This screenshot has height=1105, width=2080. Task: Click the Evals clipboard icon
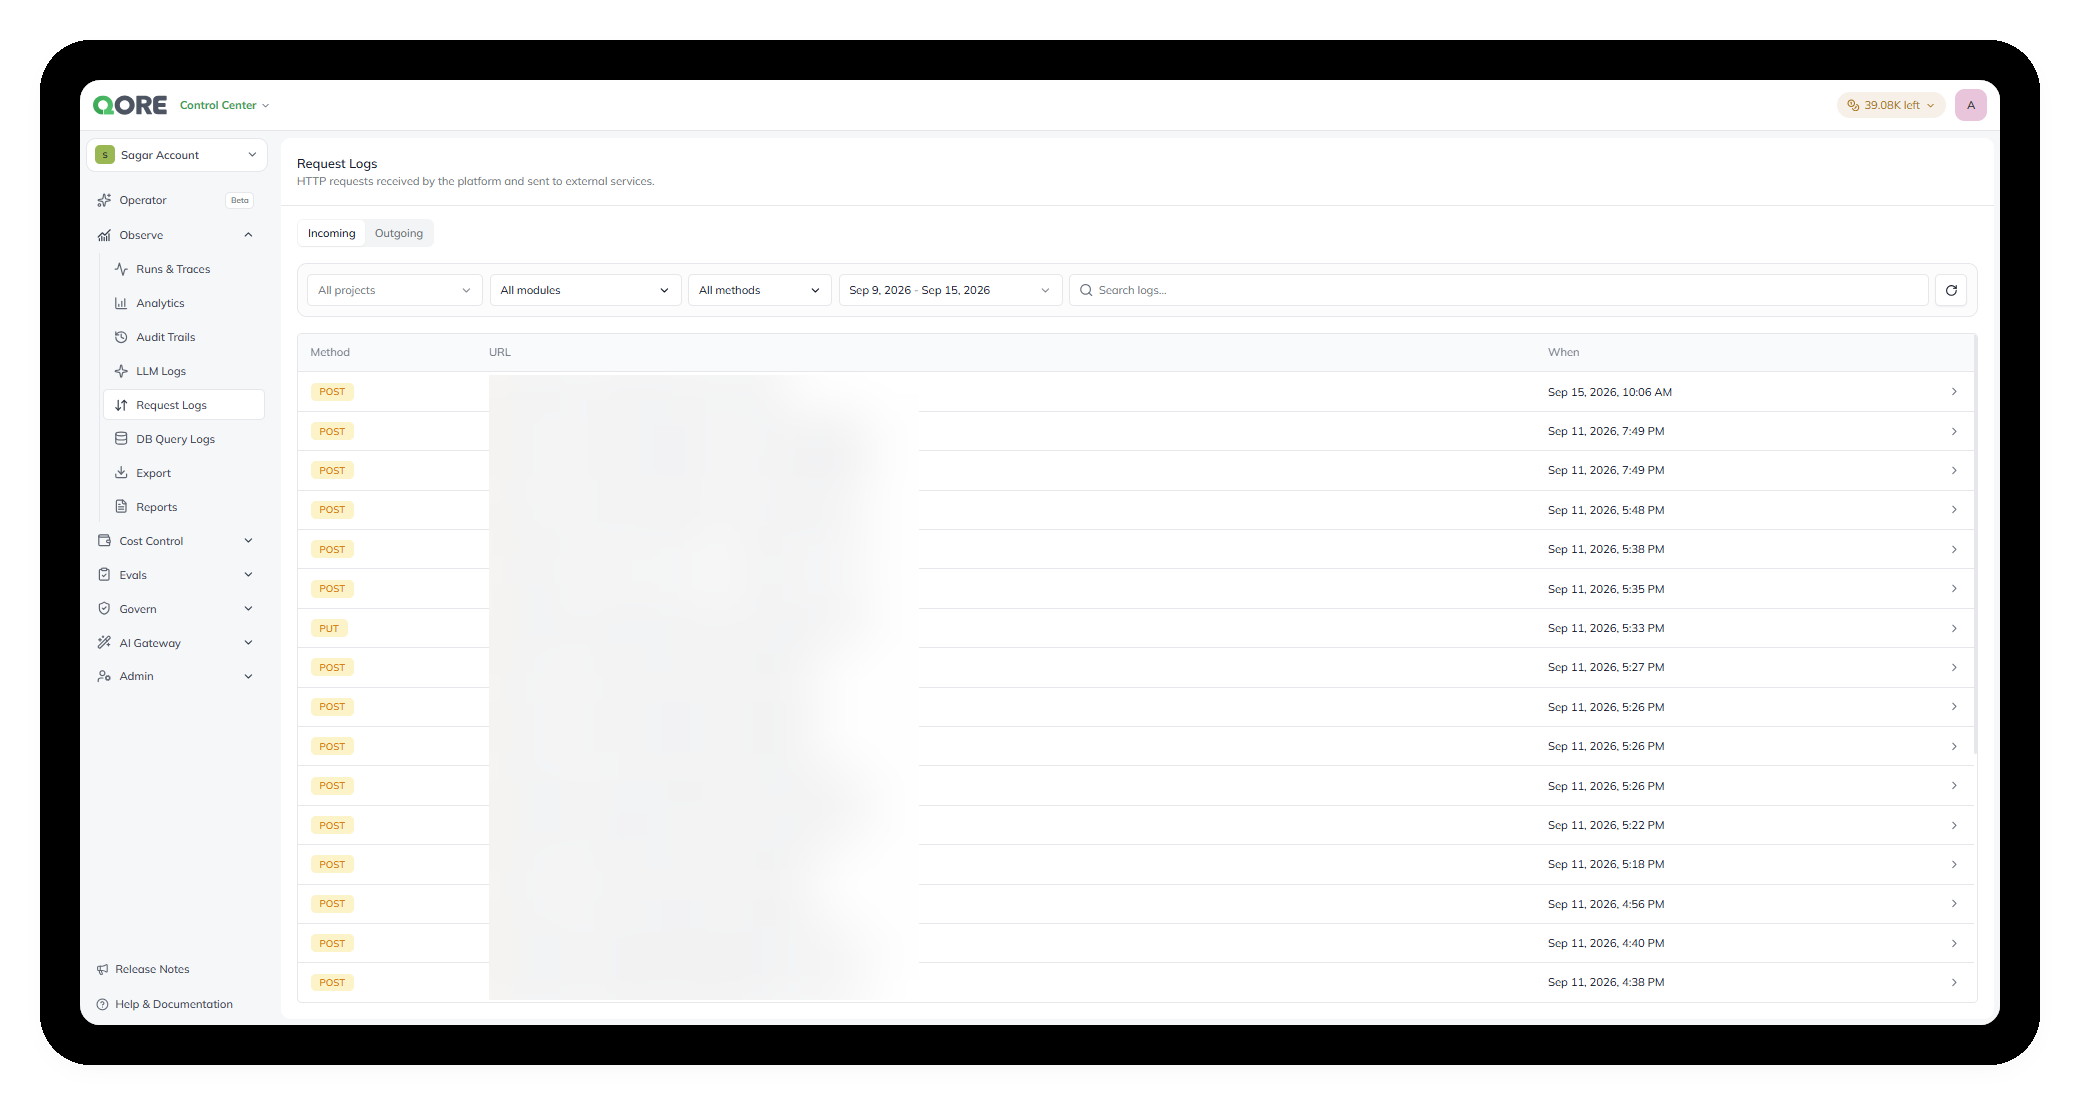(x=104, y=575)
